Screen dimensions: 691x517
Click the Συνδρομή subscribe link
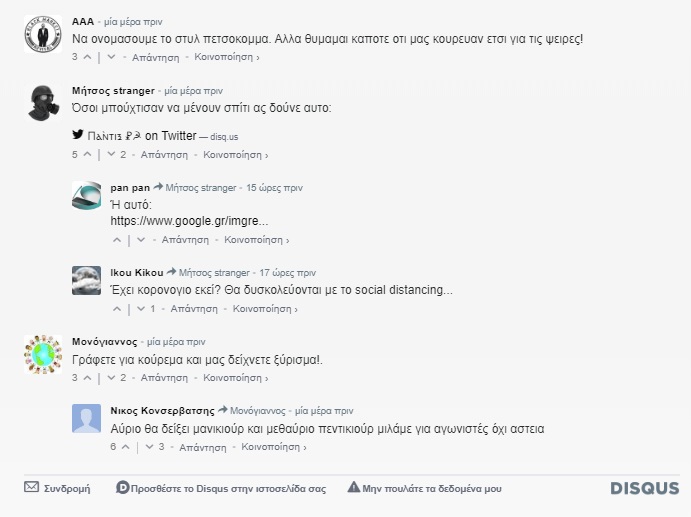pos(58,488)
